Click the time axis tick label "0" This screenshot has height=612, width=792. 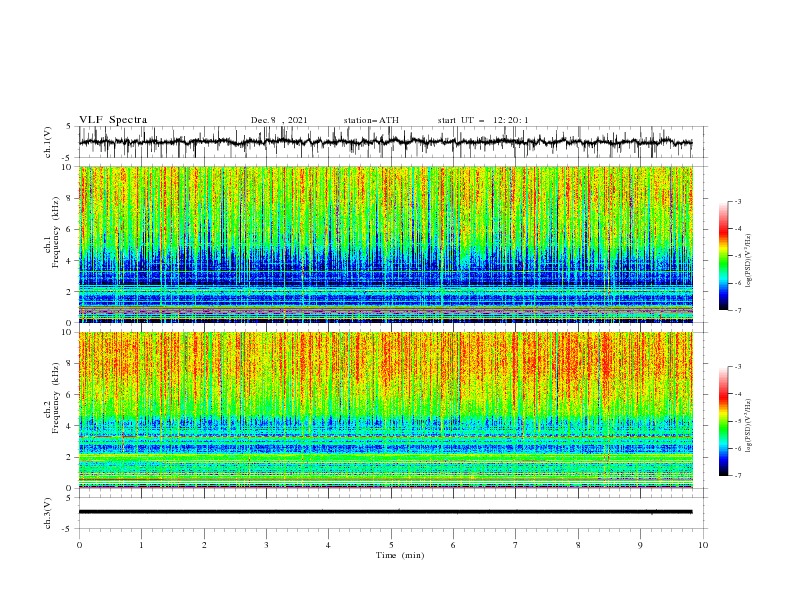[79, 545]
